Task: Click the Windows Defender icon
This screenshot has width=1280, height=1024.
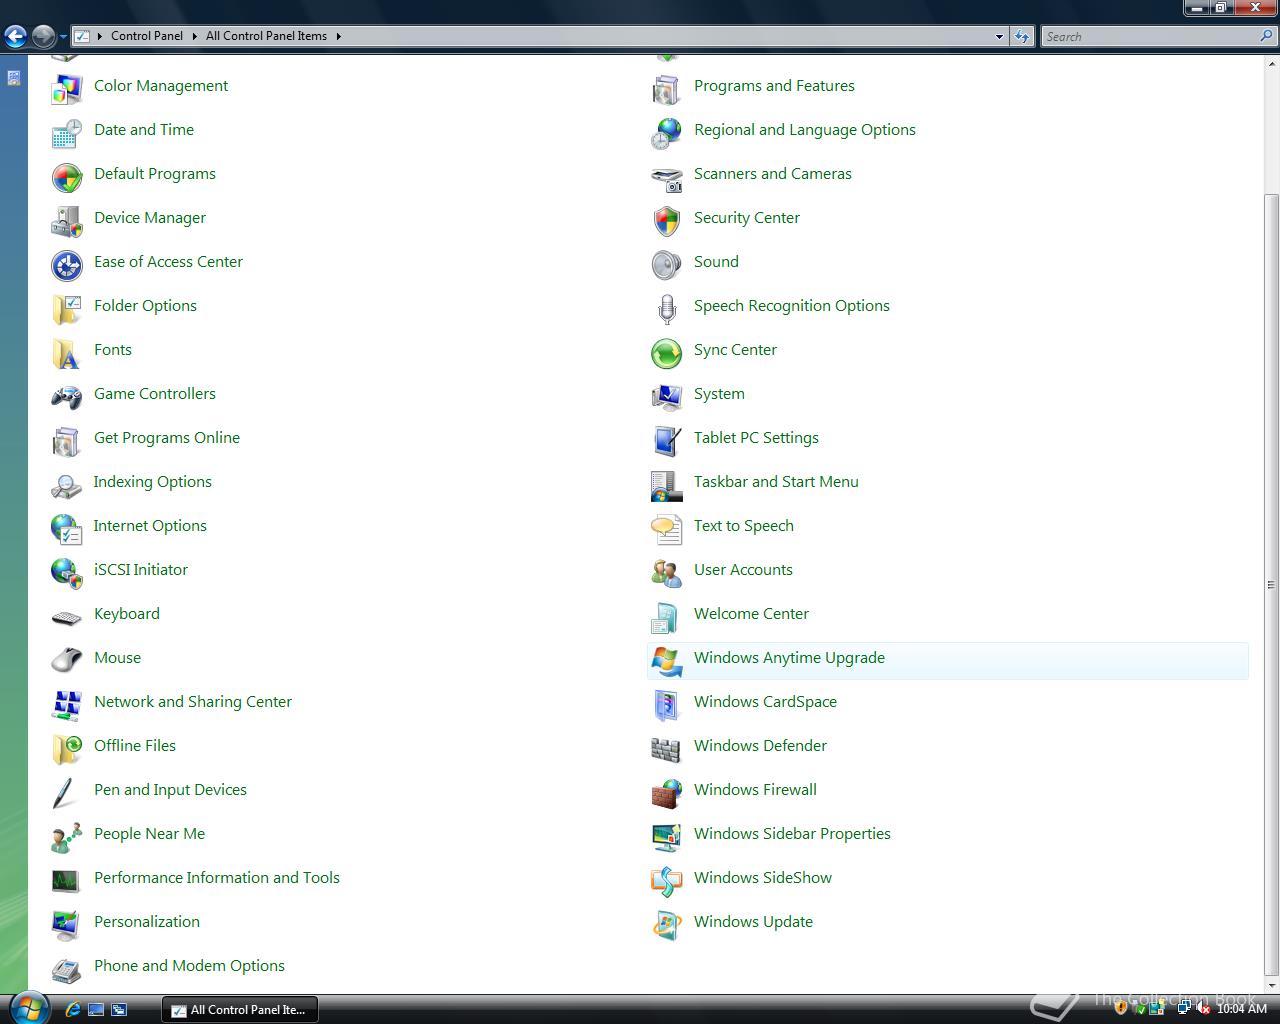Action: point(666,748)
